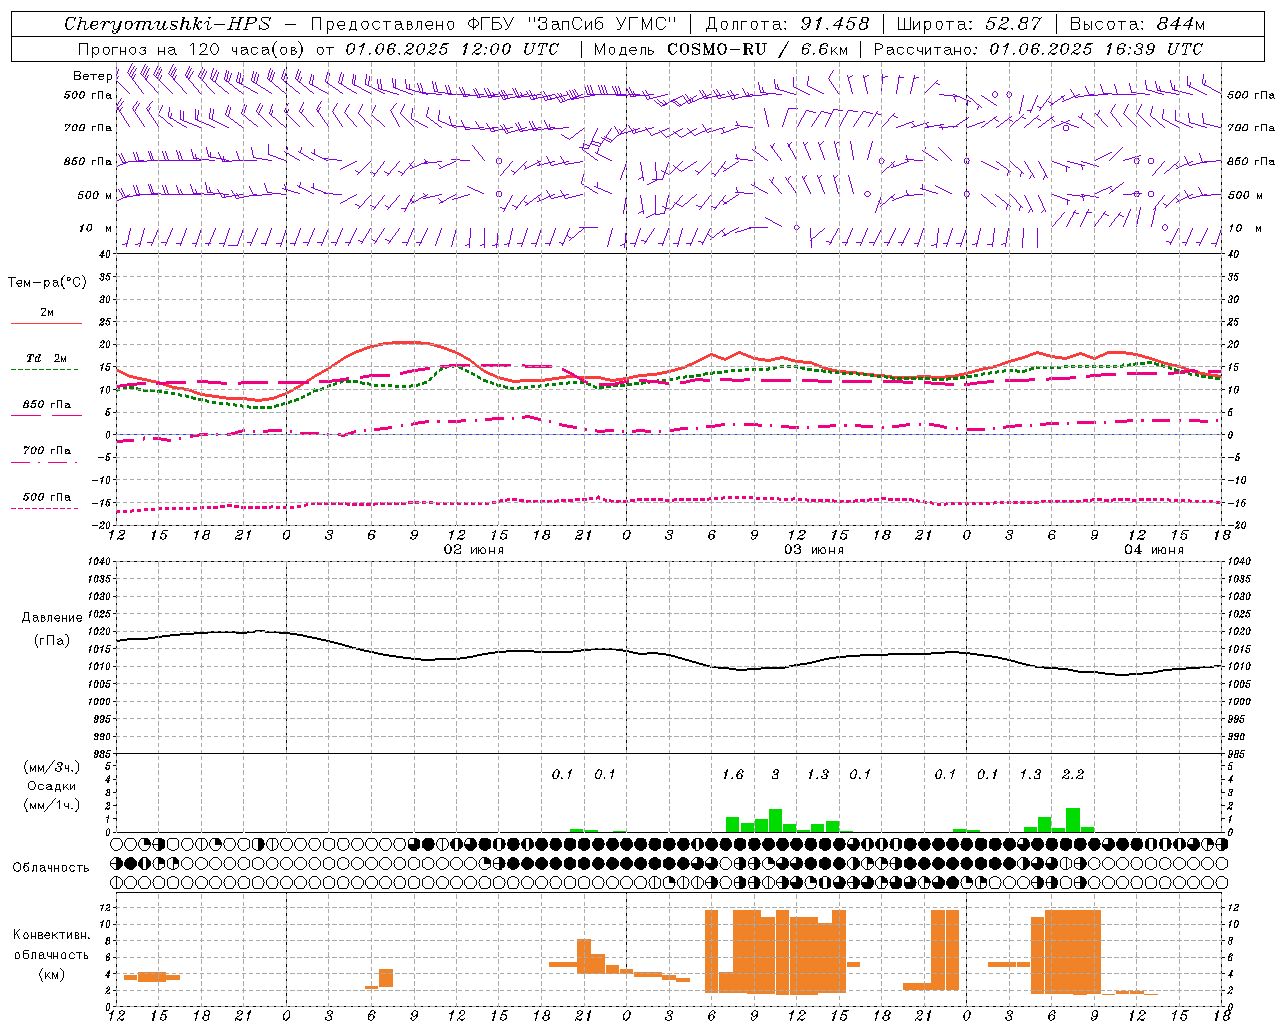Click the precipitation value 1.6
Image resolution: width=1280 pixels, height=1024 pixels.
pyautogui.click(x=733, y=774)
